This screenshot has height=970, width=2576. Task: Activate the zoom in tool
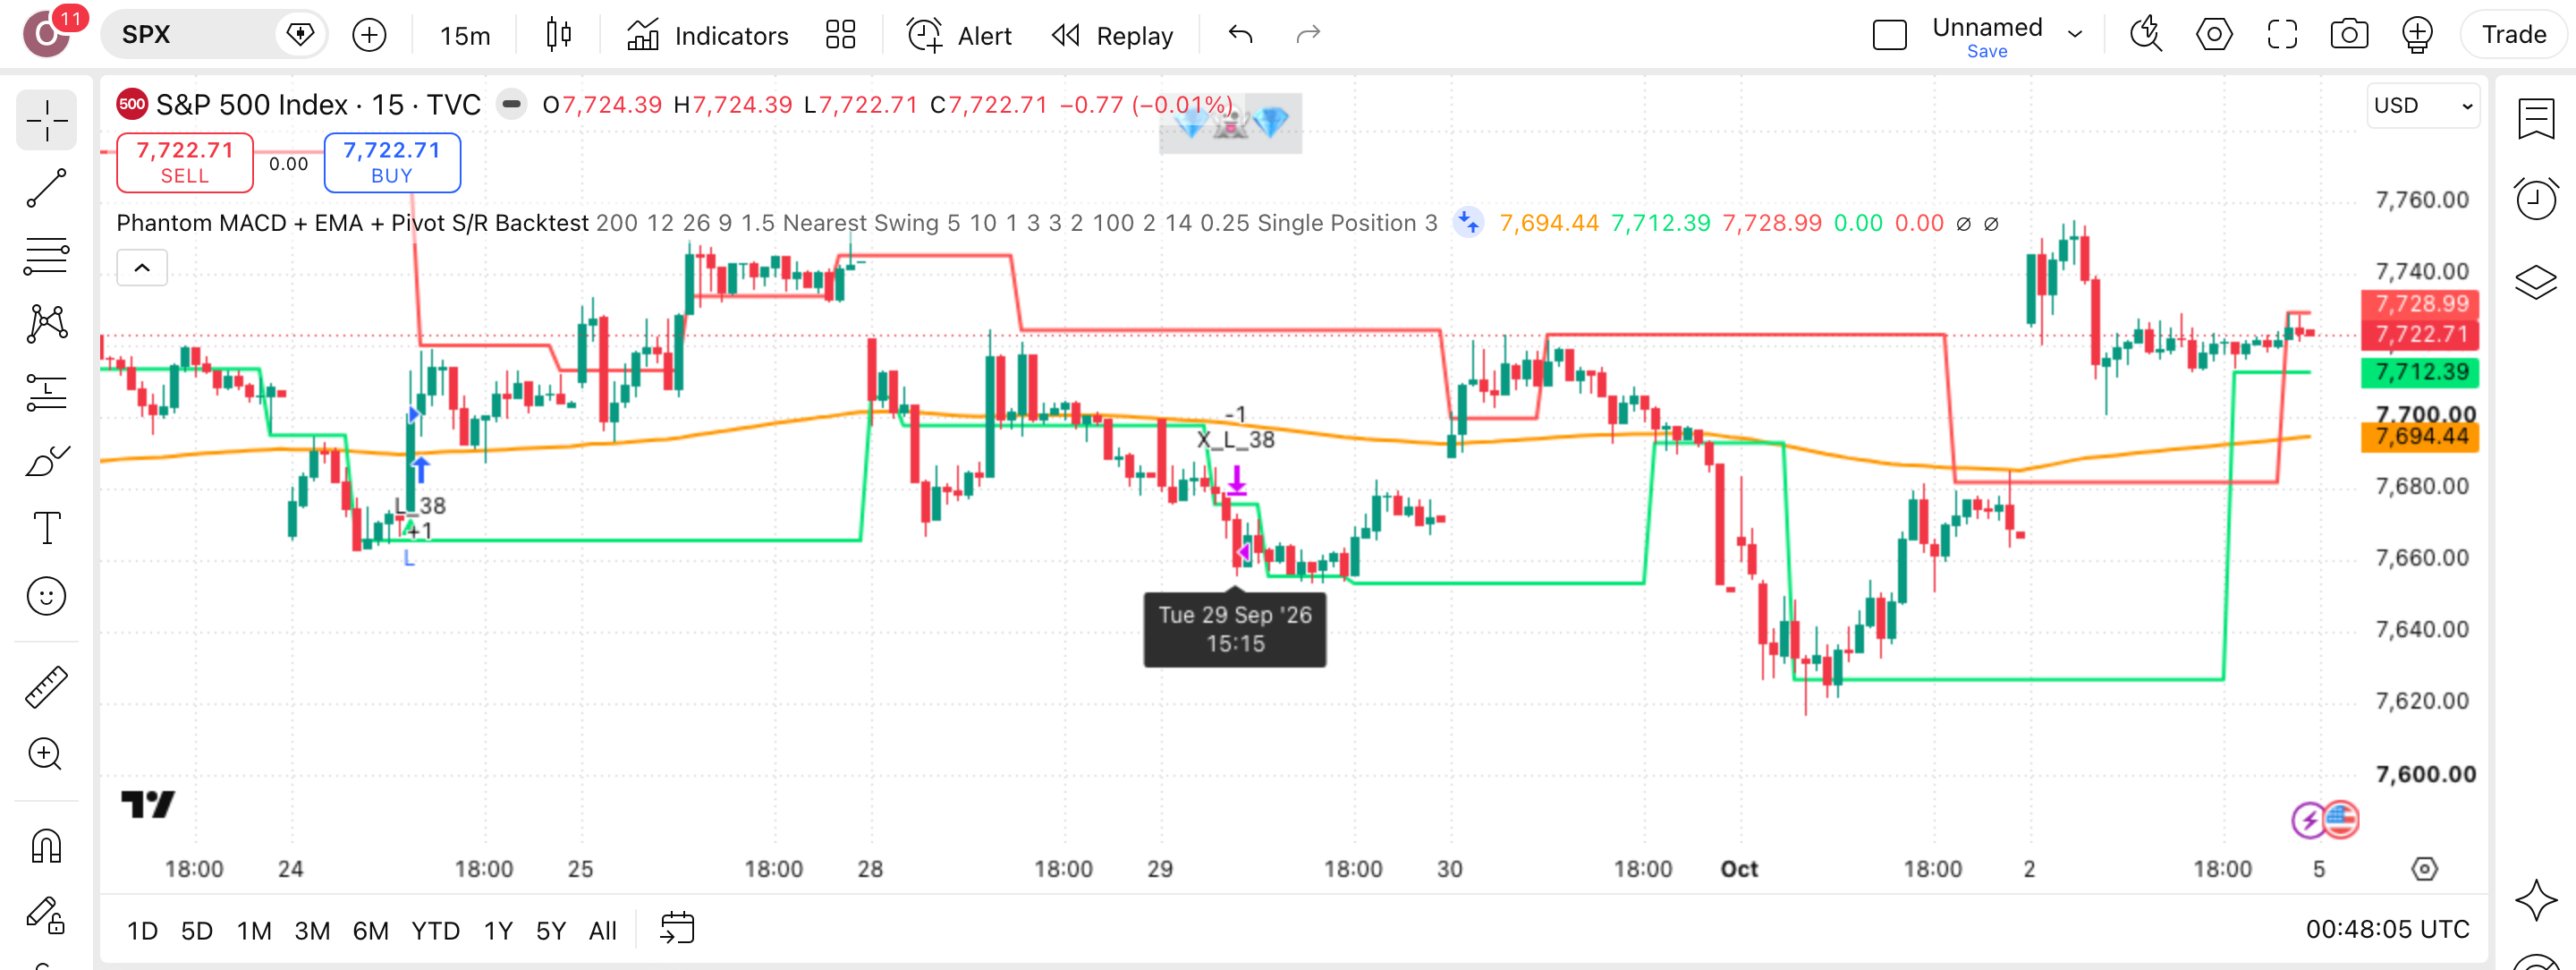(x=46, y=754)
